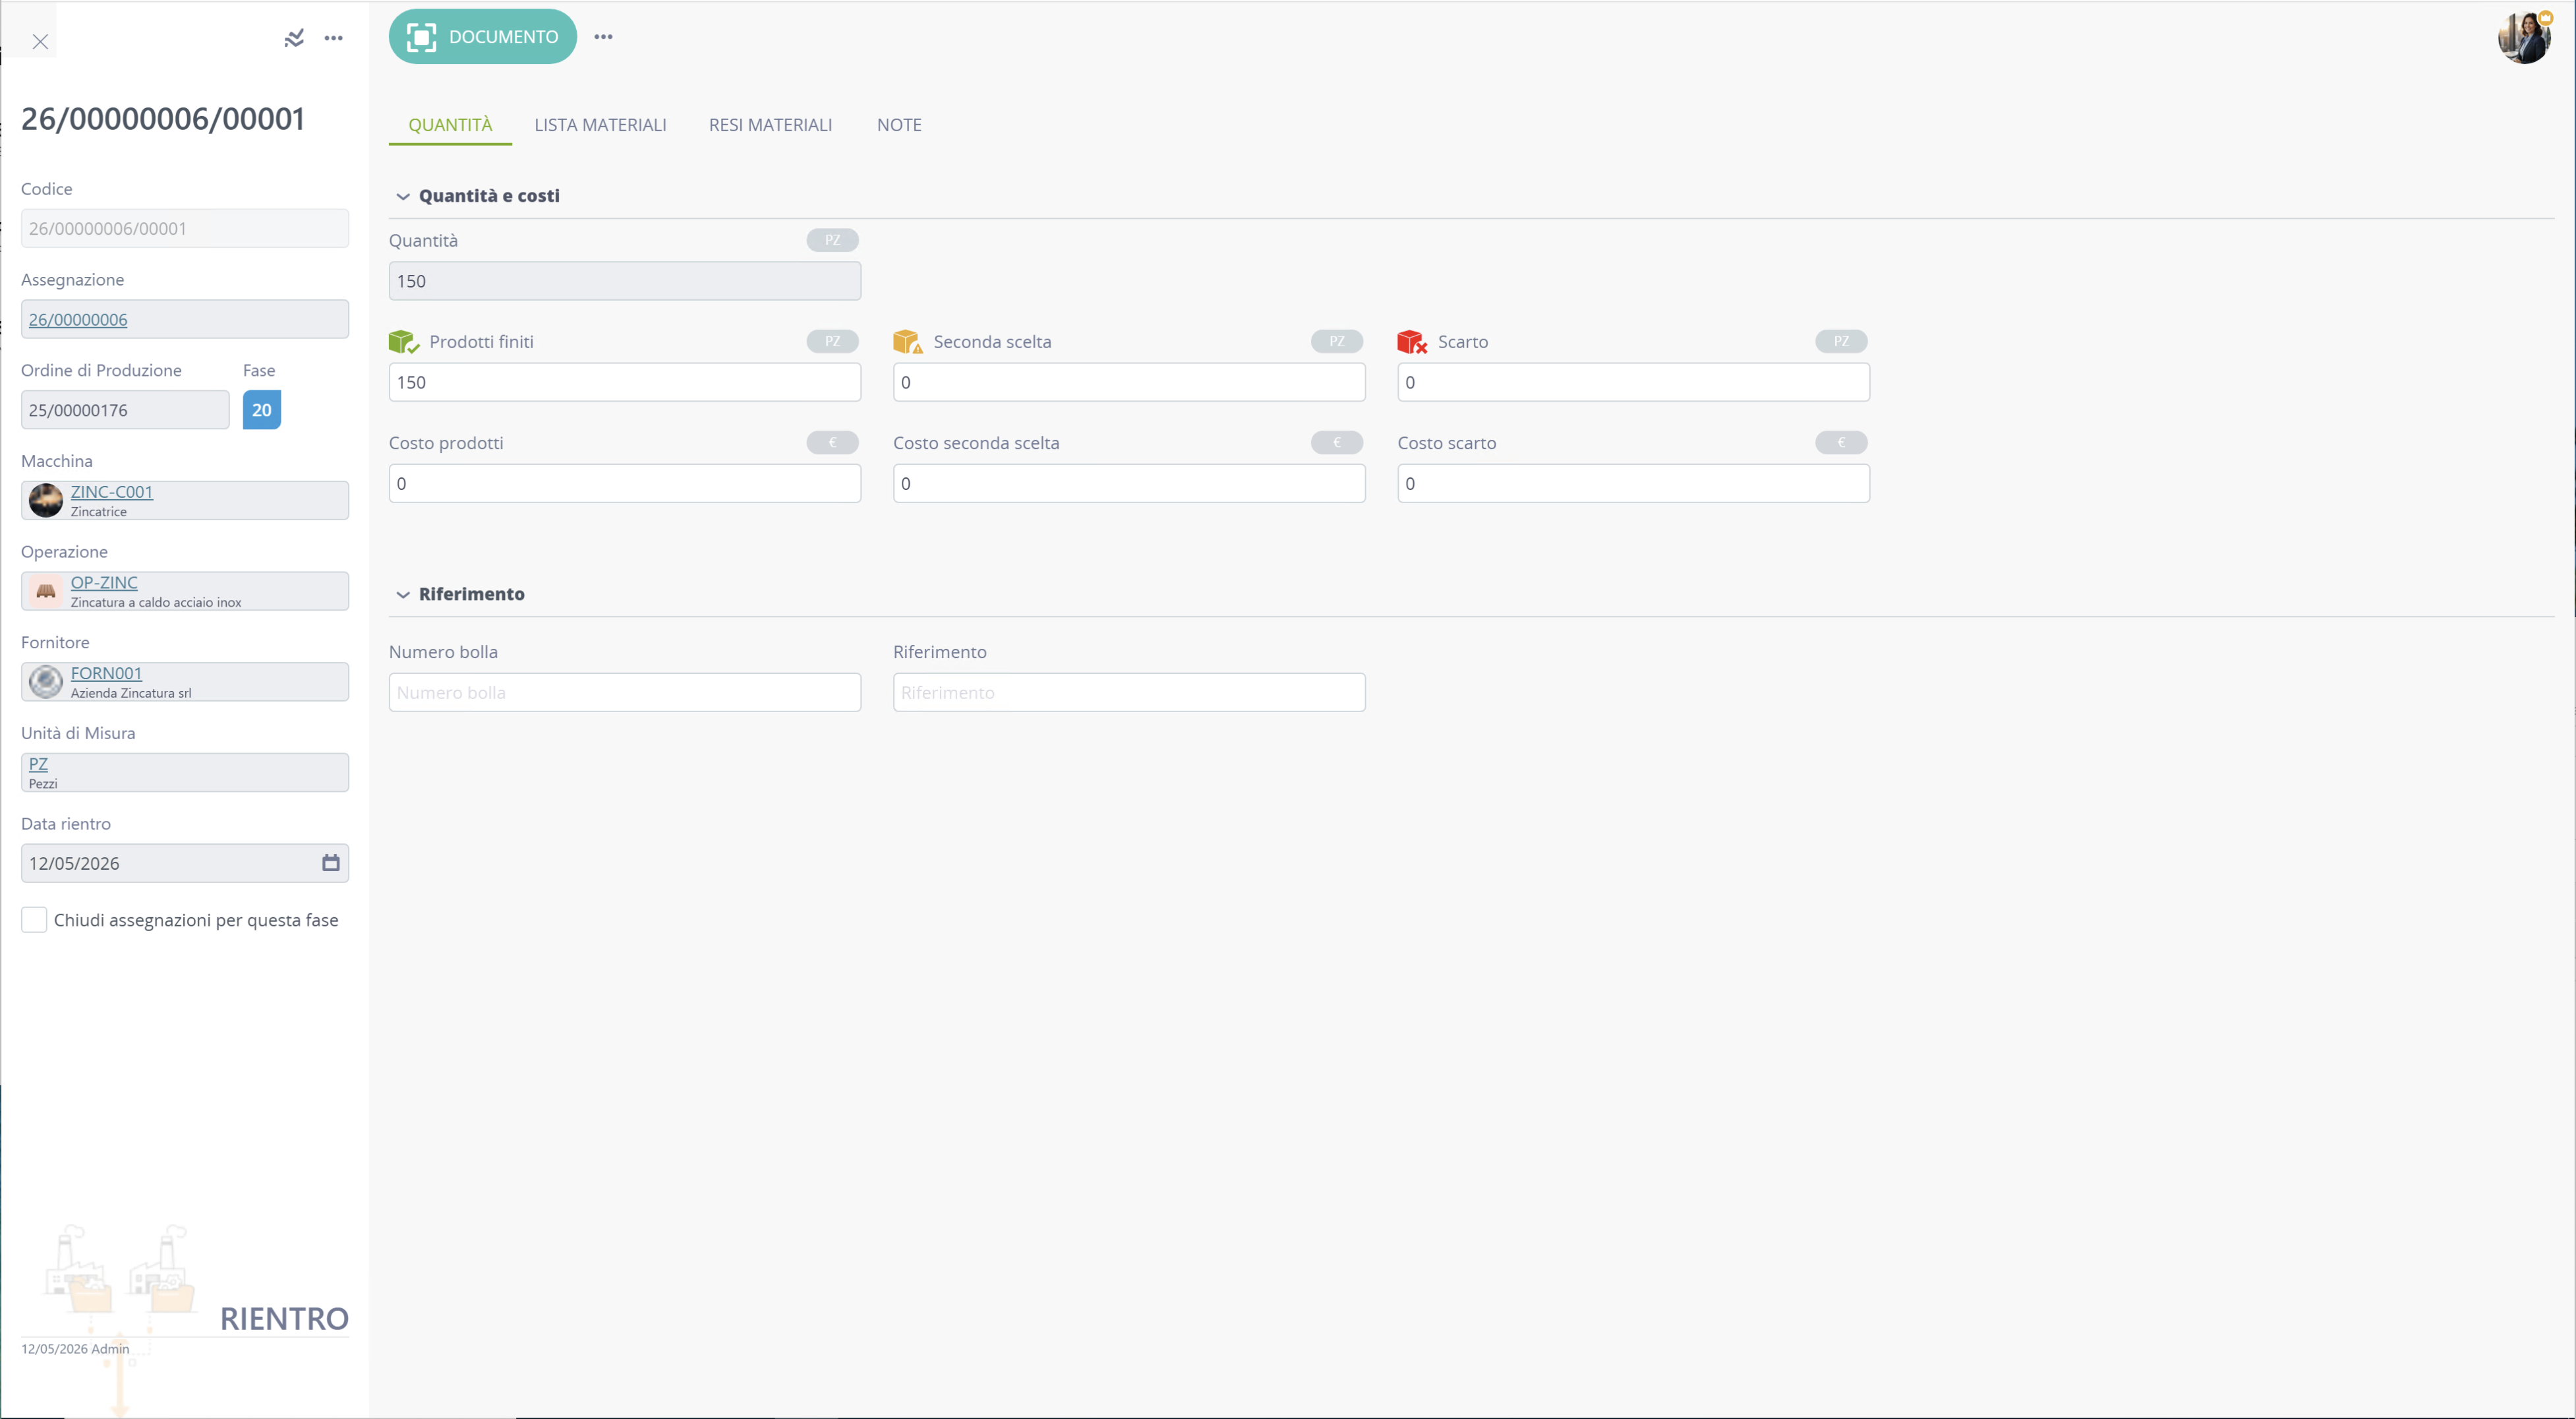
Task: Open assignment link 26/00000006
Action: tap(78, 319)
